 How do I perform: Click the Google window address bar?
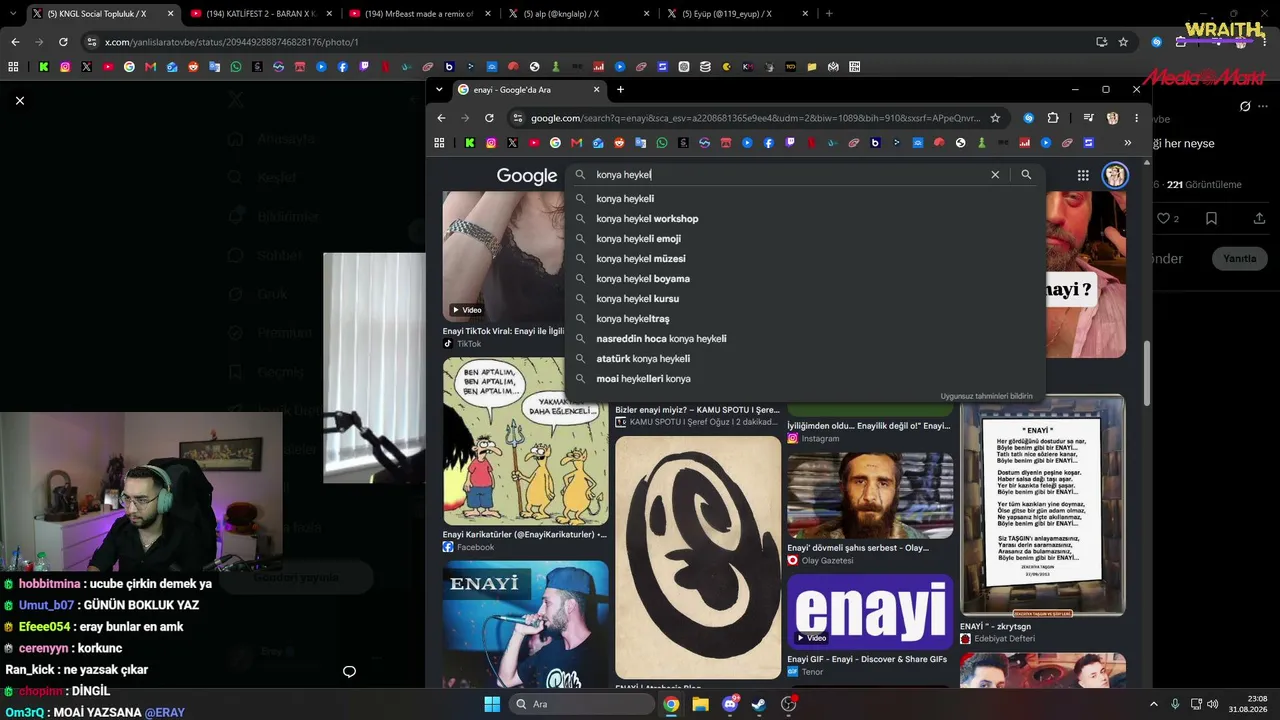(x=755, y=118)
